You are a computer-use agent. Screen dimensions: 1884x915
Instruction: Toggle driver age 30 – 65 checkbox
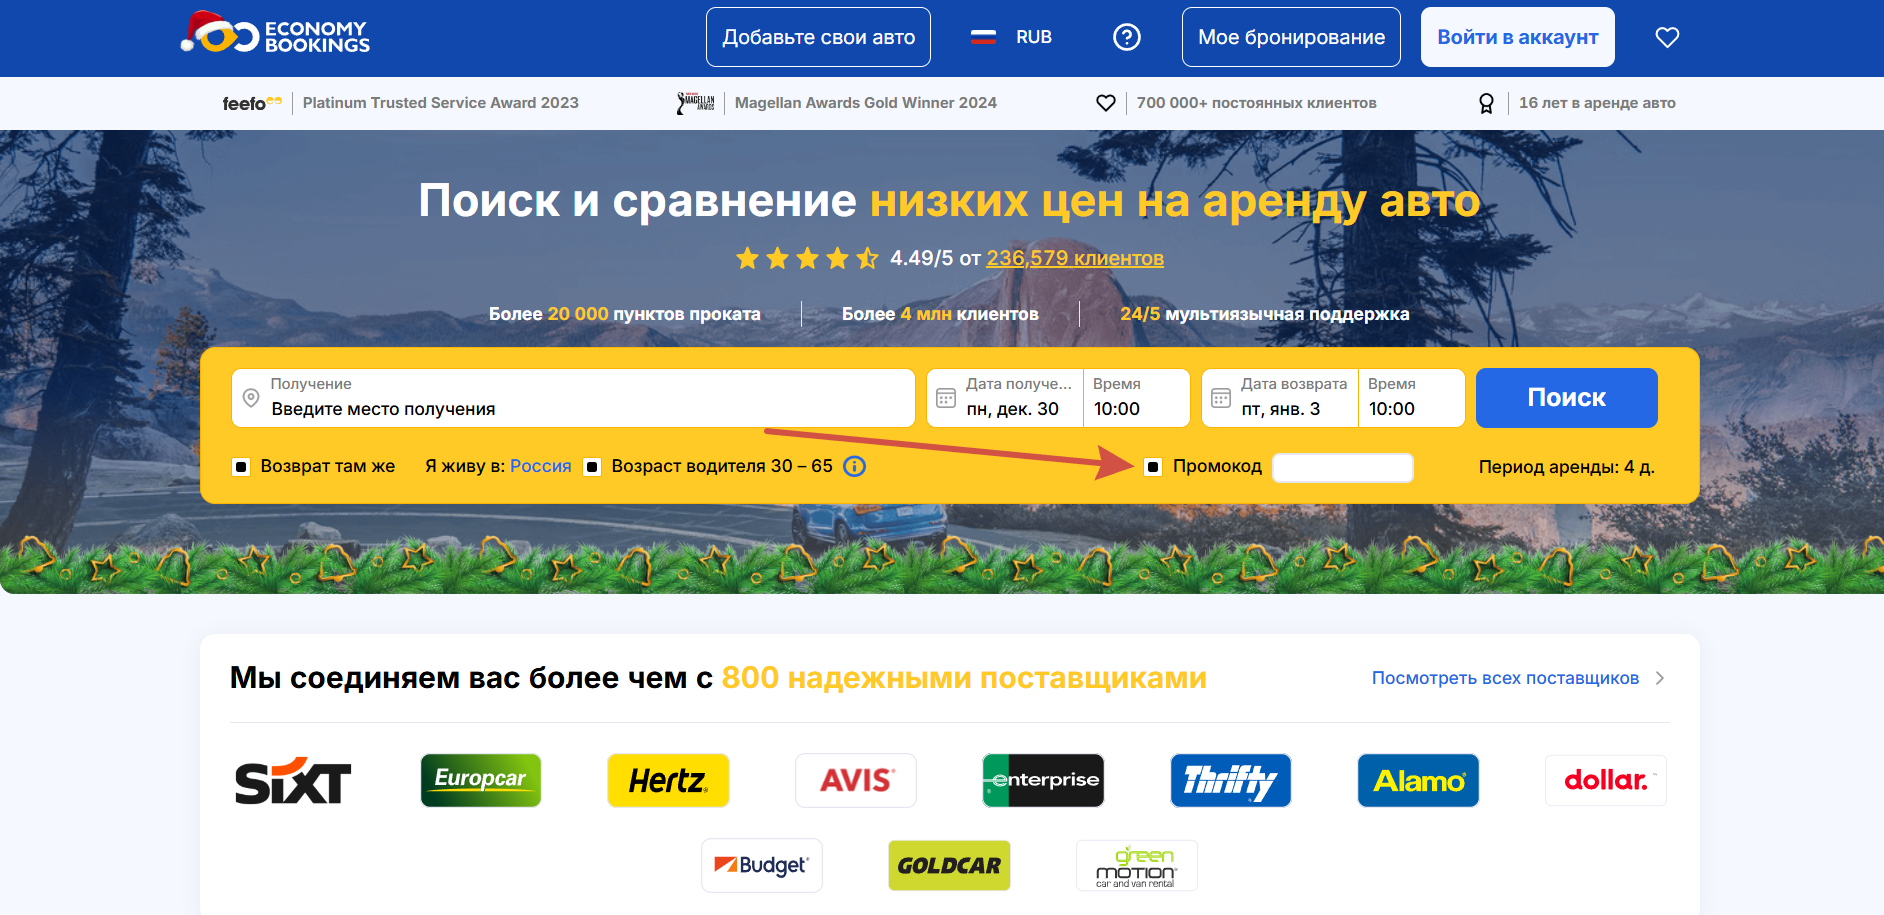click(592, 467)
